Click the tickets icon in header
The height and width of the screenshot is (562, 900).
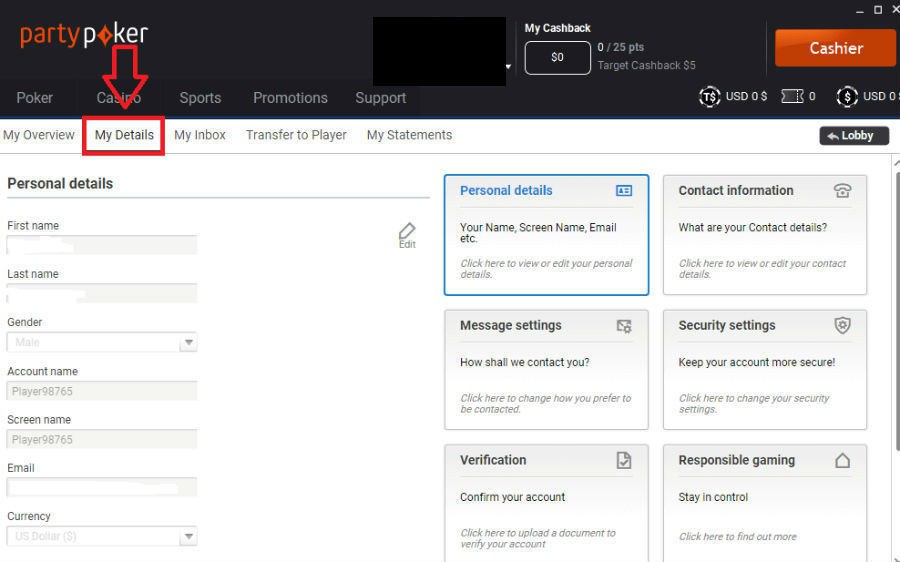coord(792,97)
